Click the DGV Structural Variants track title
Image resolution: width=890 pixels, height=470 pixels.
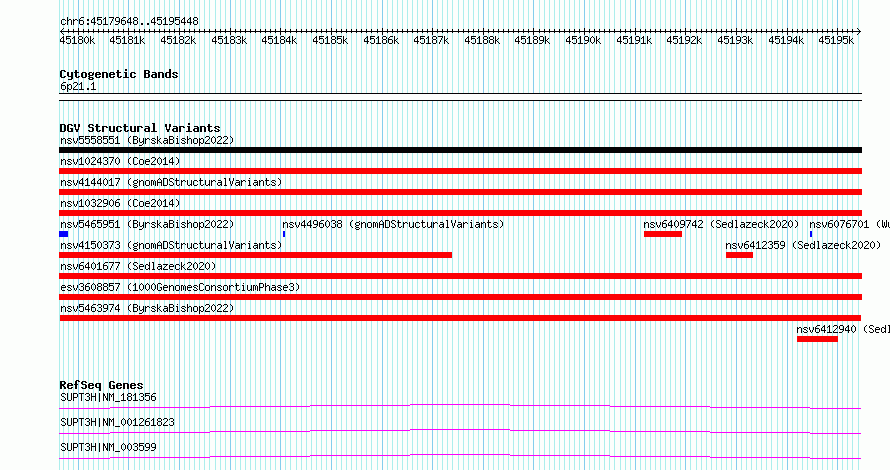point(140,128)
